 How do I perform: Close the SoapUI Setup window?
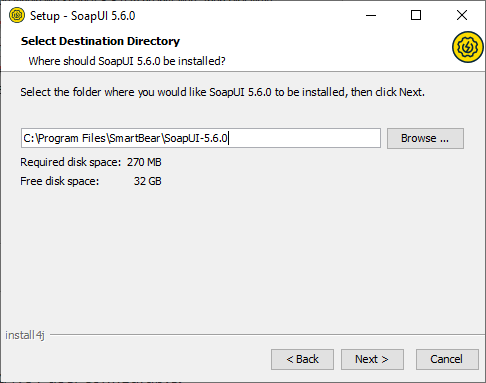(x=462, y=15)
